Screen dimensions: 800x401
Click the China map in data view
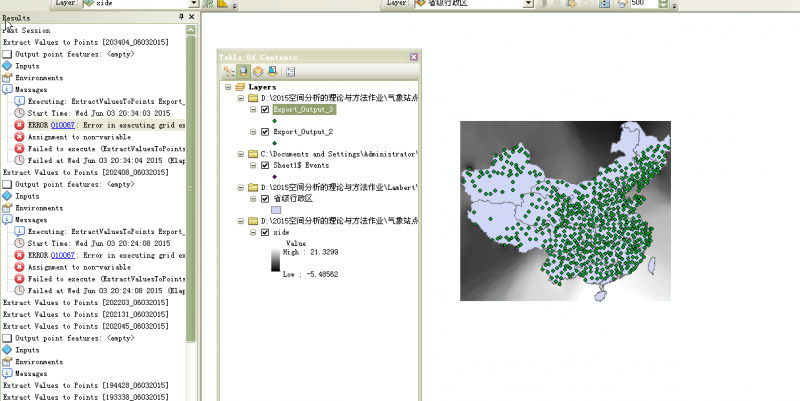point(565,211)
